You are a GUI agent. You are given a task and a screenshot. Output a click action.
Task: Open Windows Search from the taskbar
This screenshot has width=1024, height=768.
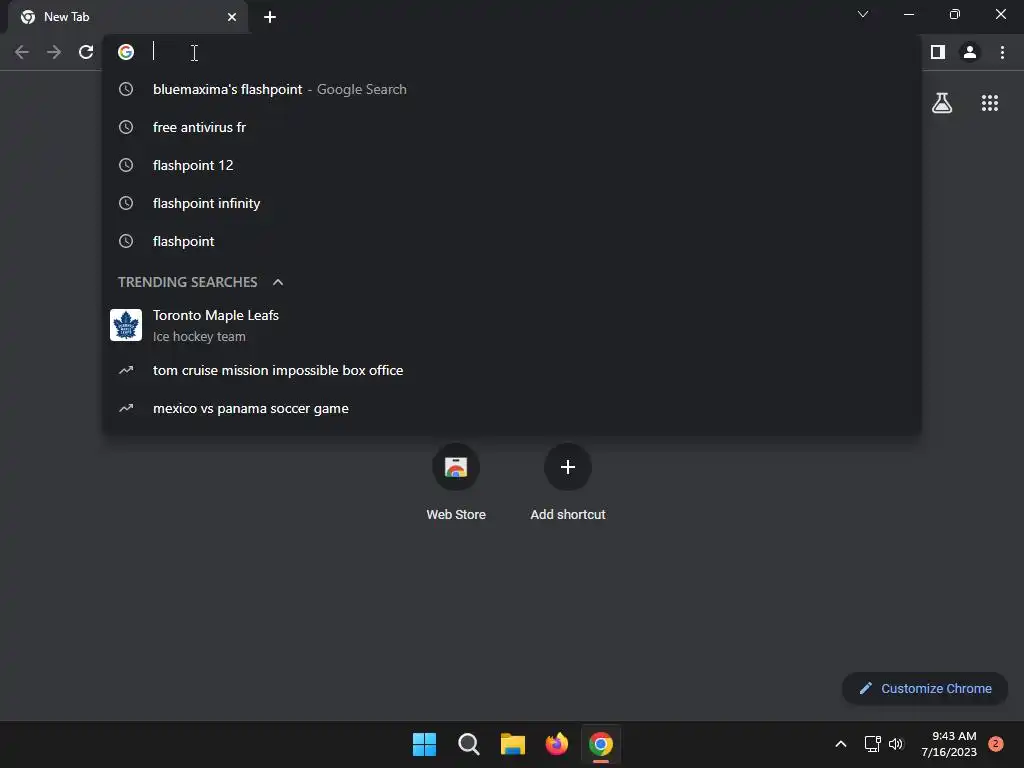[468, 744]
